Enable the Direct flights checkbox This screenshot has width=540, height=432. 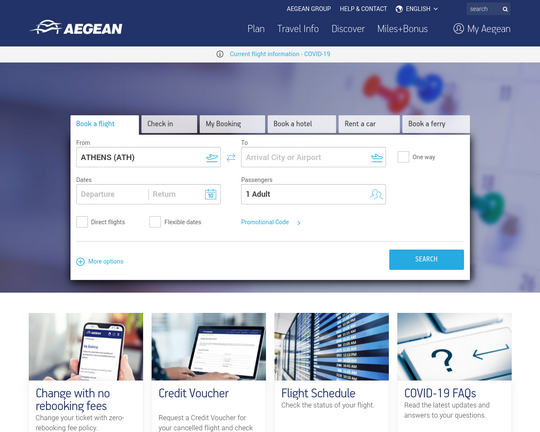[x=82, y=222]
